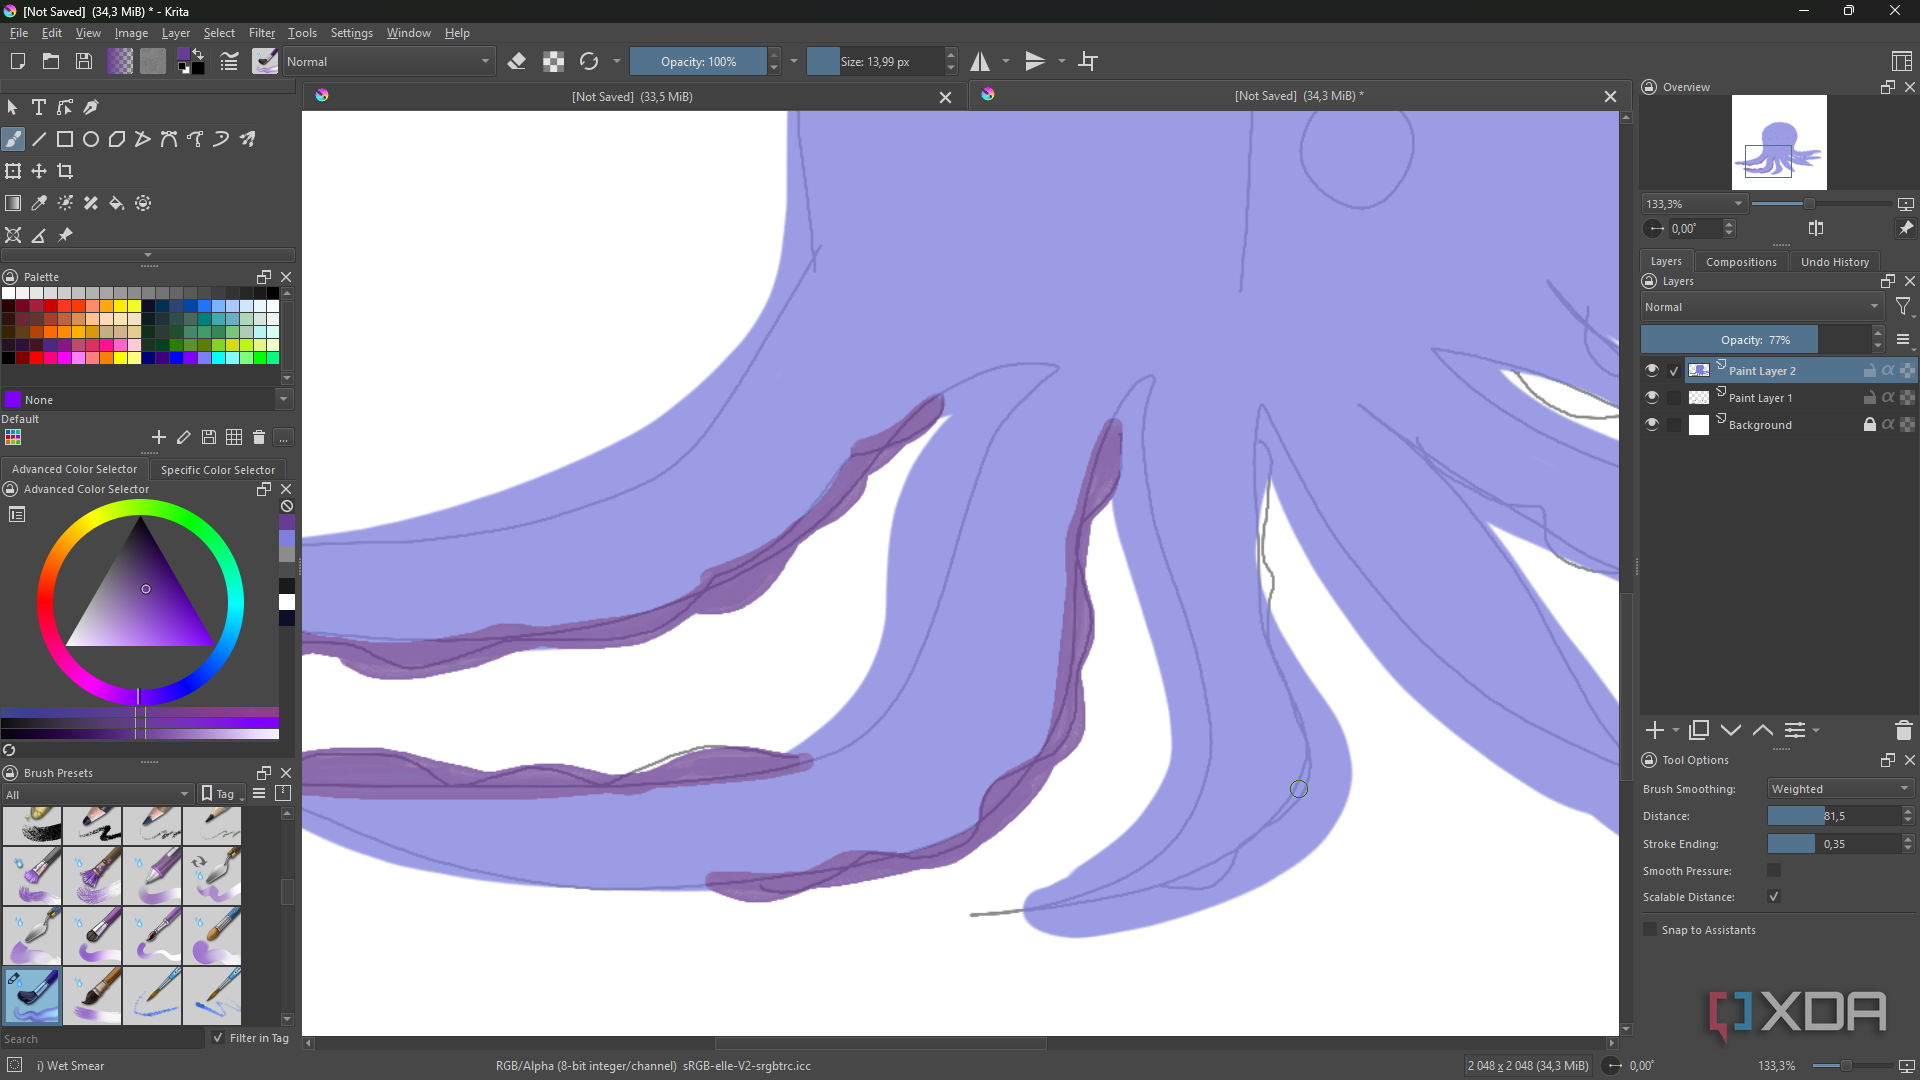
Task: Switch to the Undo History tab
Action: pyautogui.click(x=1834, y=261)
